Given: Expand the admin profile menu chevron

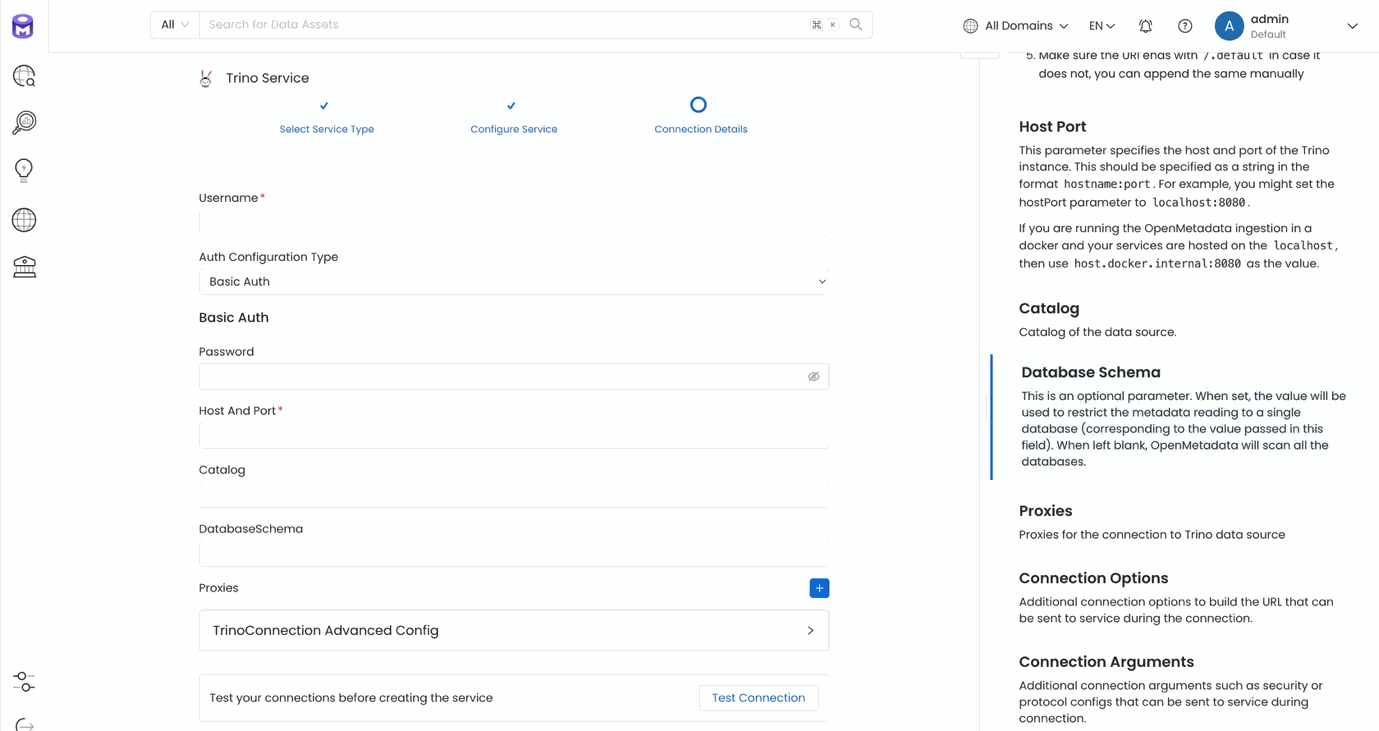Looking at the screenshot, I should [1353, 26].
